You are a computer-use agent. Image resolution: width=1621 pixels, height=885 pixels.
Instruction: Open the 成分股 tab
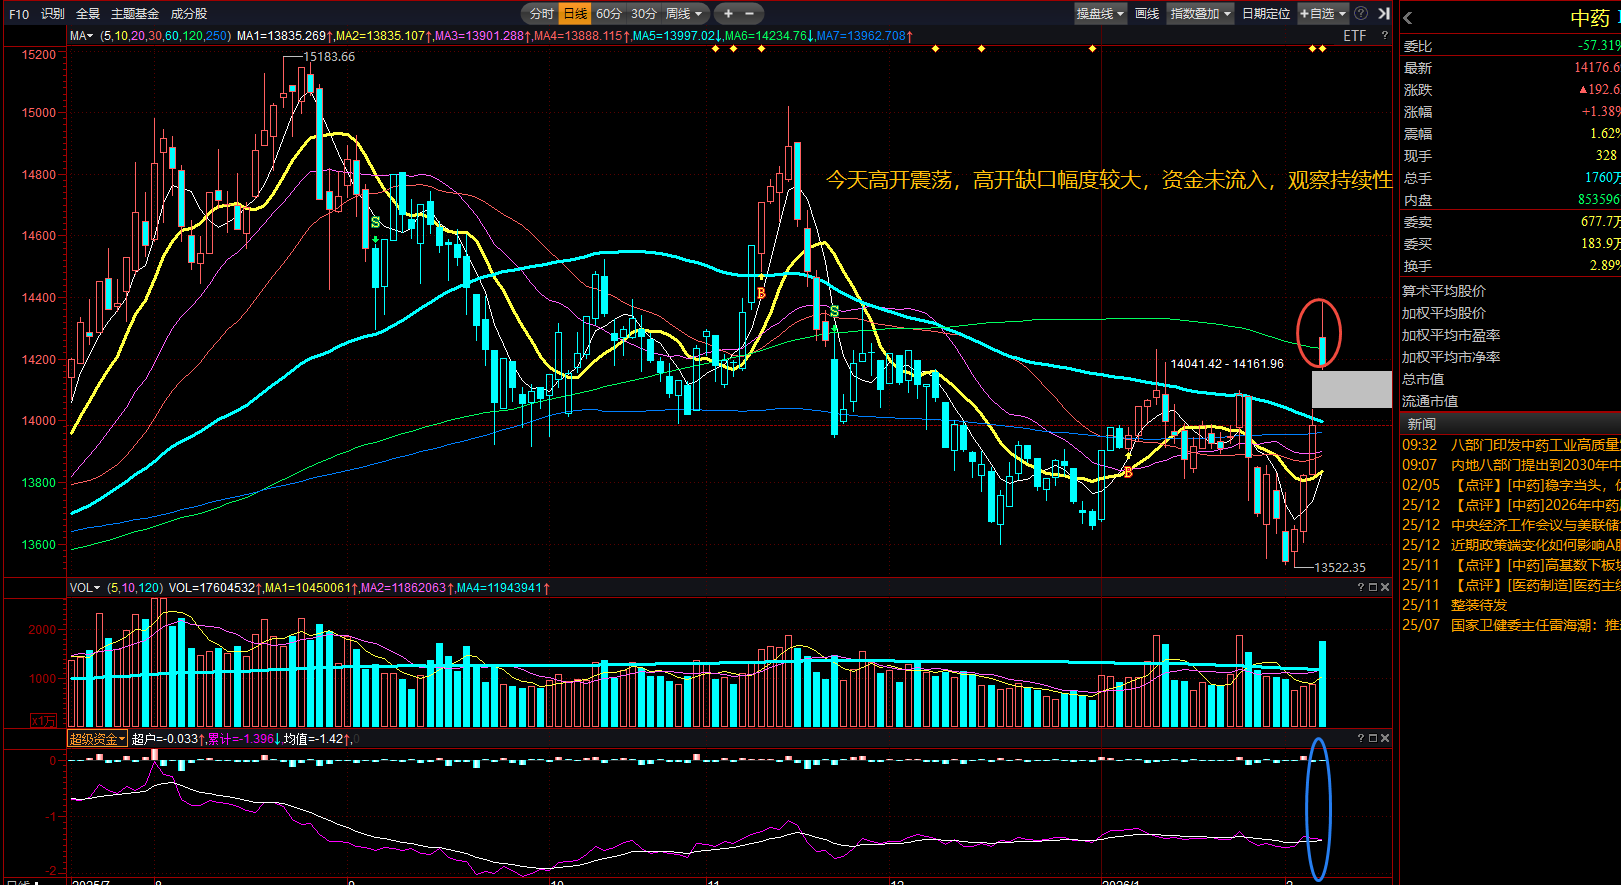[188, 13]
